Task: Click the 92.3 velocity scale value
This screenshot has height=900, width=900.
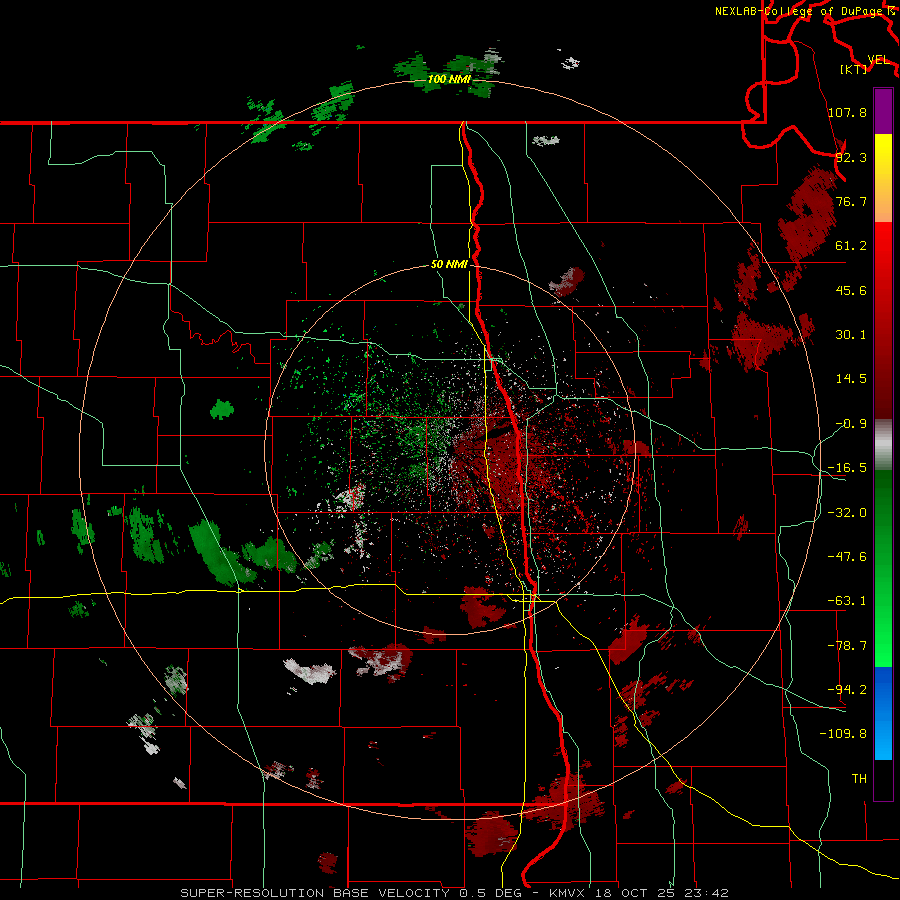Action: pos(851,157)
